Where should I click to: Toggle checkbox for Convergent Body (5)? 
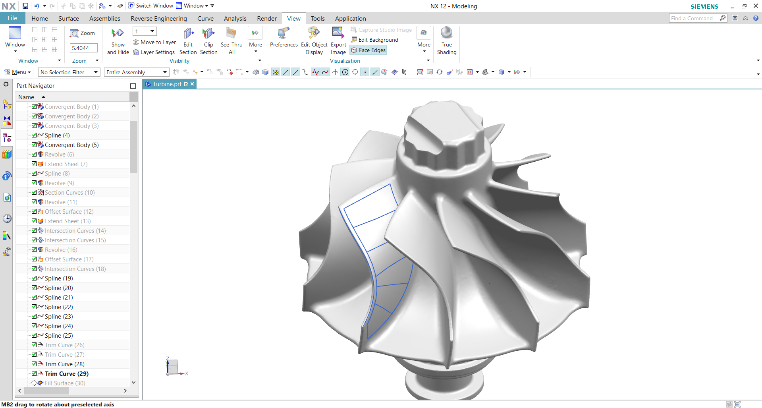[35, 145]
